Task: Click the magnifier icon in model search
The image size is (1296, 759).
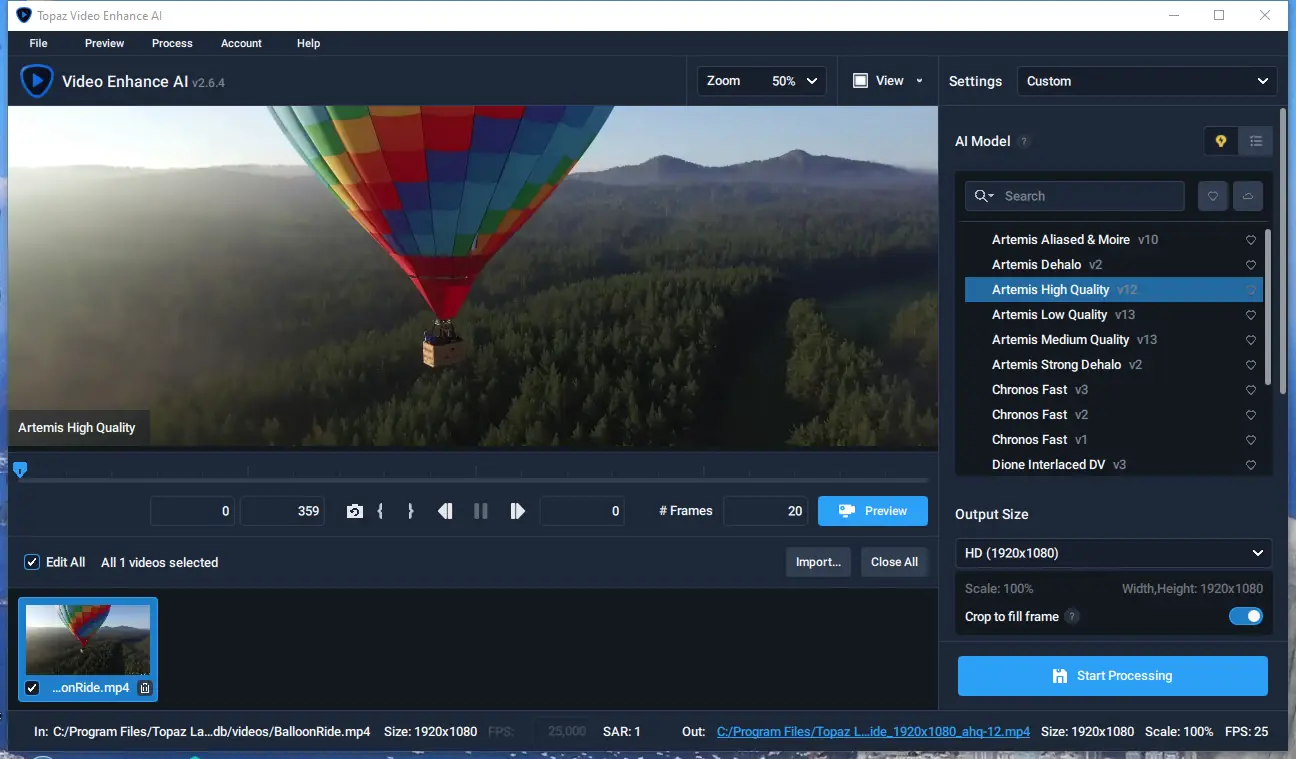Action: [x=984, y=196]
